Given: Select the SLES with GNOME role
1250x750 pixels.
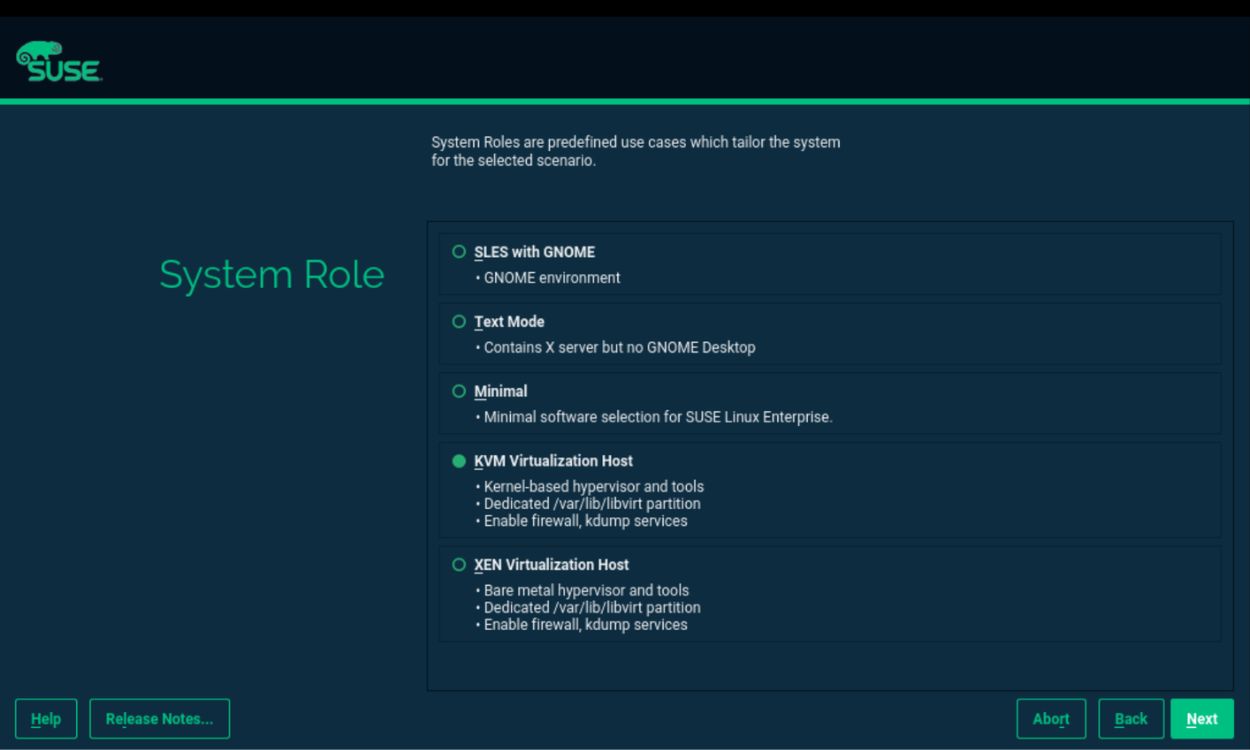Looking at the screenshot, I should pyautogui.click(x=459, y=252).
